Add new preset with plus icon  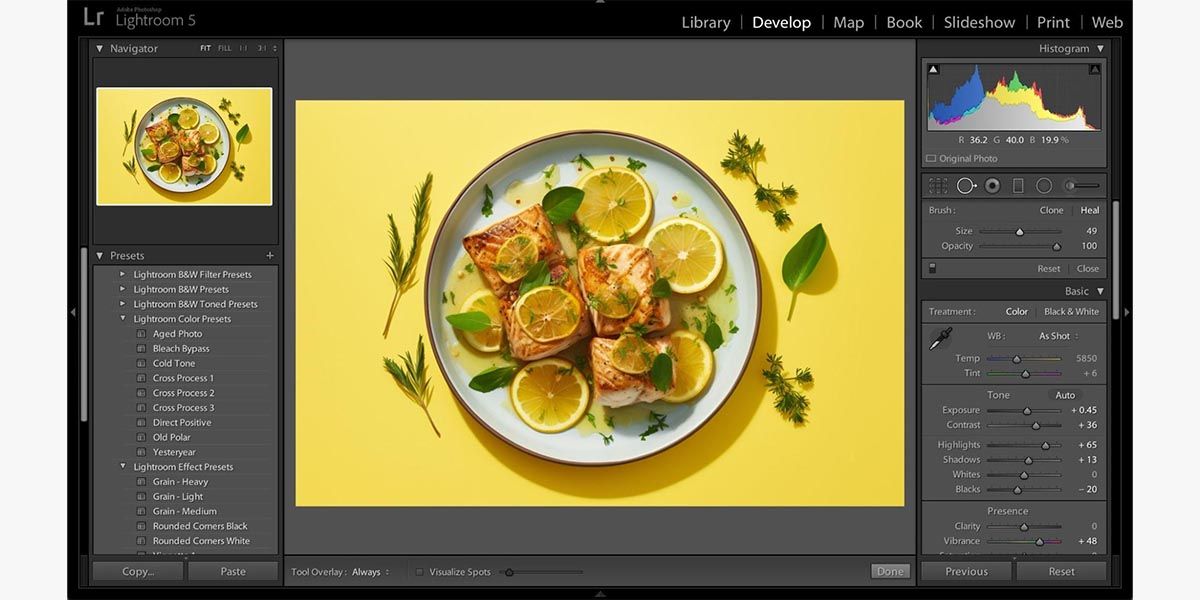point(270,256)
